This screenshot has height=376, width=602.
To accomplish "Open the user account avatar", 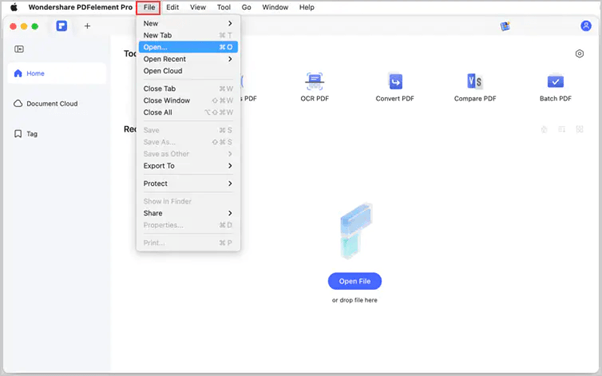I will 585,26.
